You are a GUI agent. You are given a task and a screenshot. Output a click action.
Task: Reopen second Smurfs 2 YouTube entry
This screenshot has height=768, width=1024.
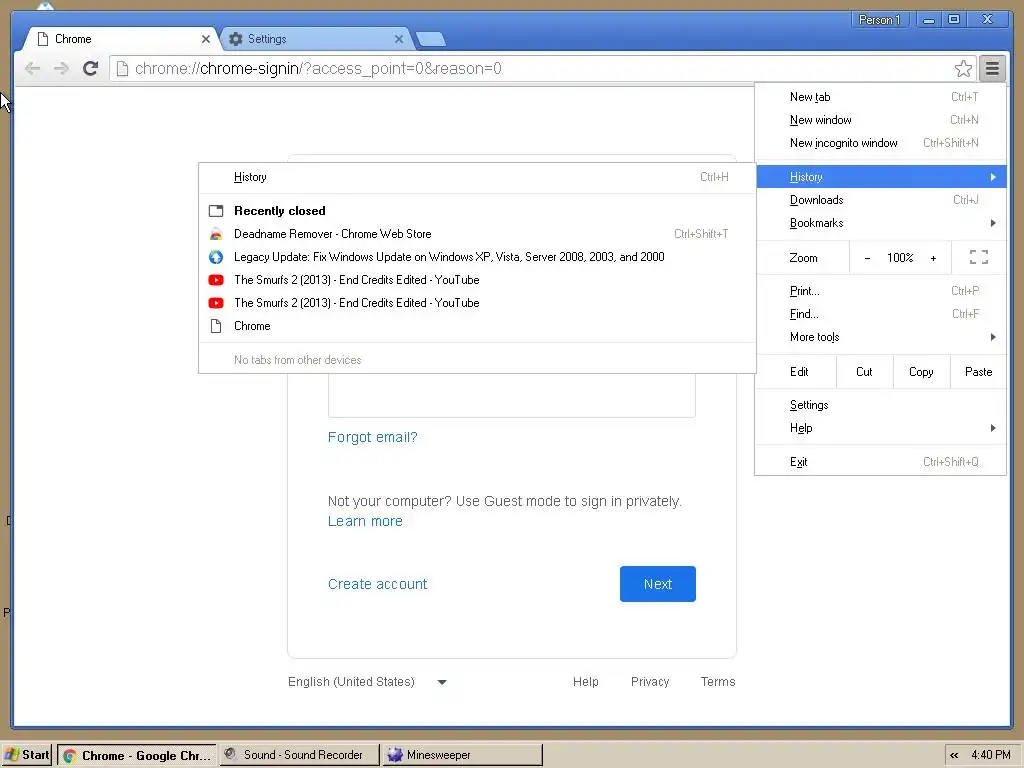(x=477, y=303)
